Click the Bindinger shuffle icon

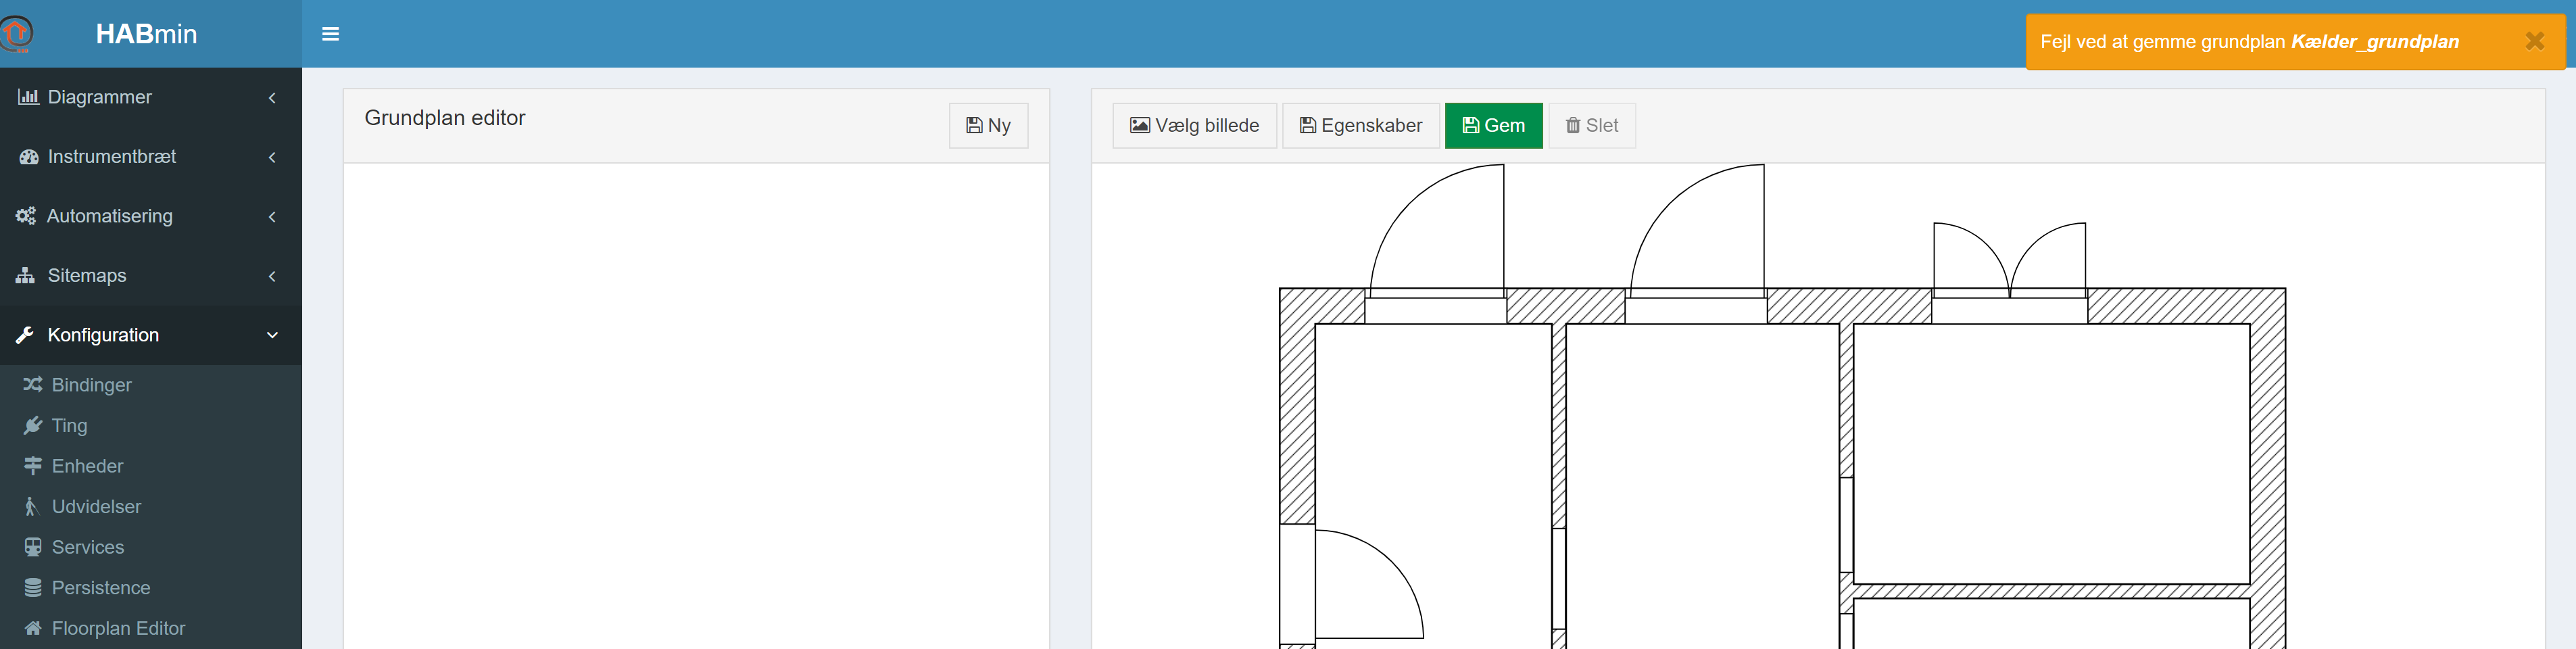click(x=32, y=385)
